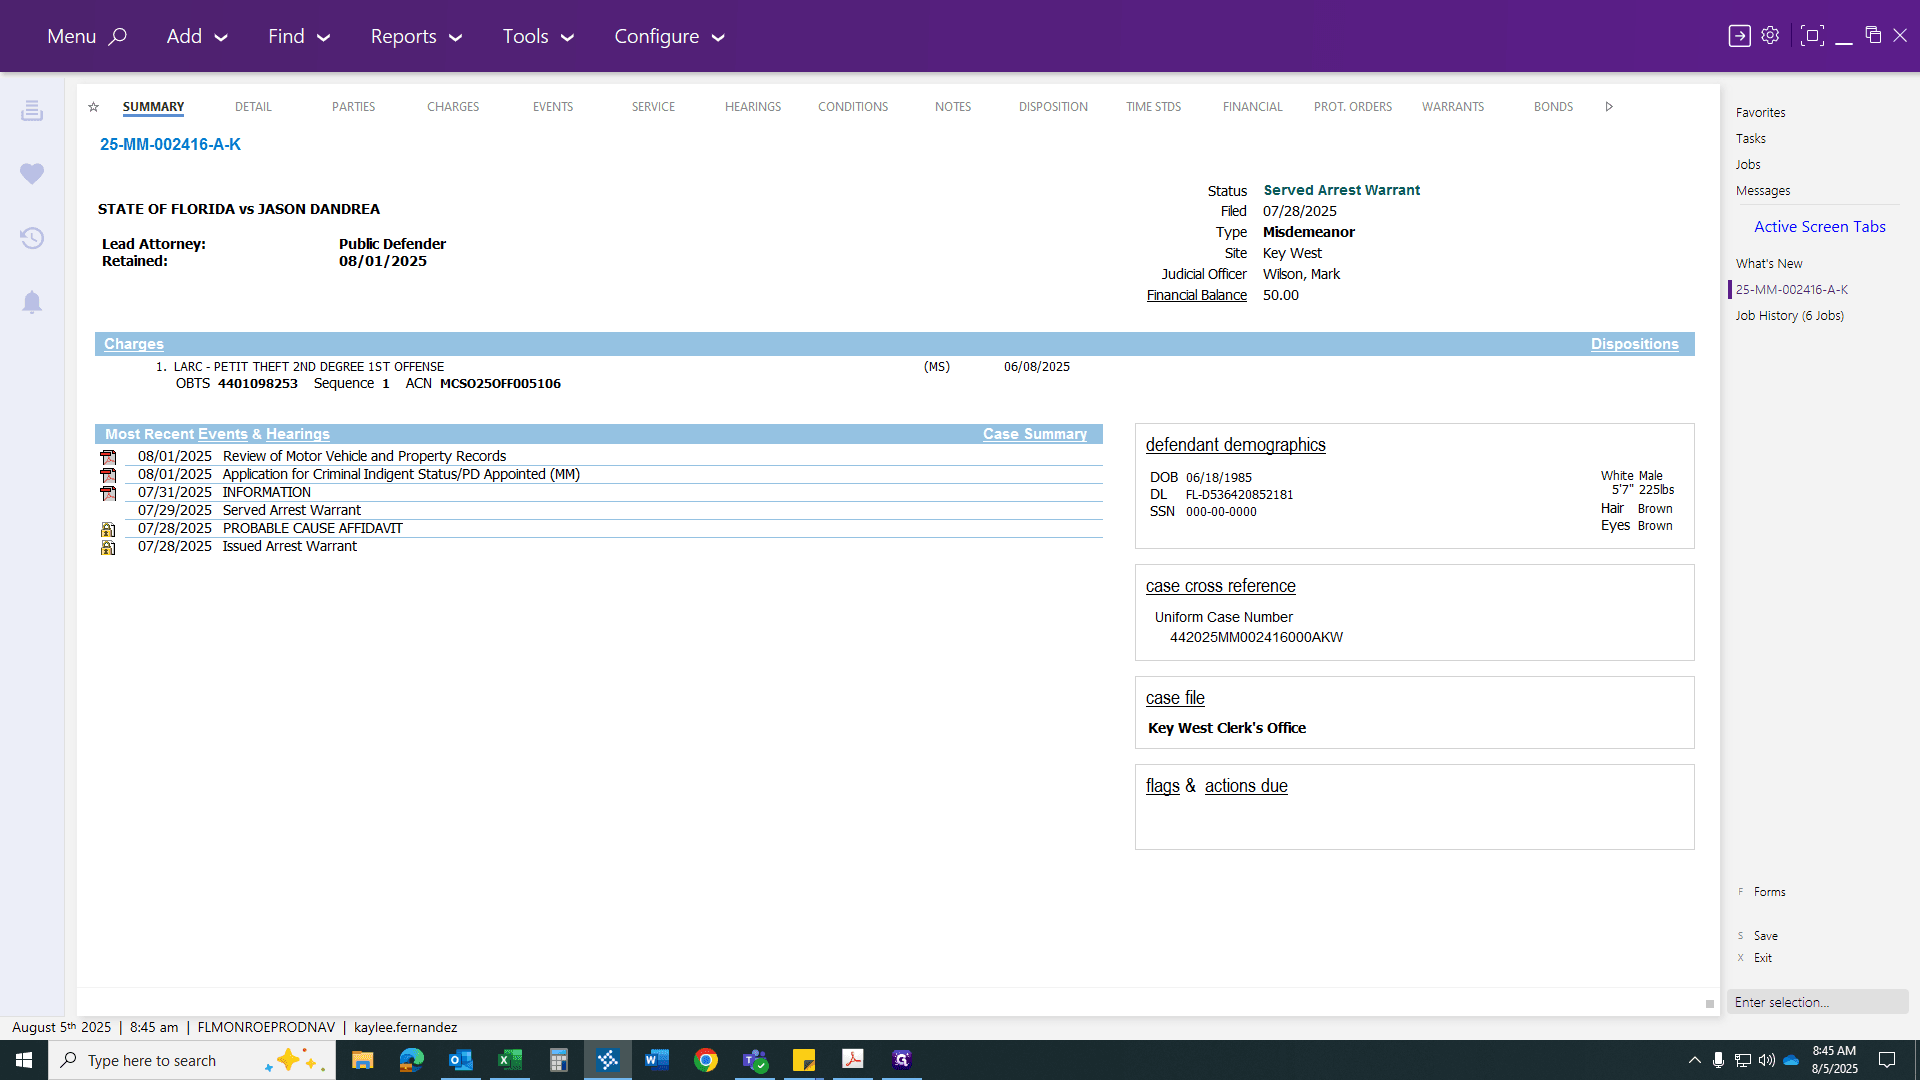Expand the Reports dropdown menu
Screen dimensions: 1920x1080
(x=416, y=36)
